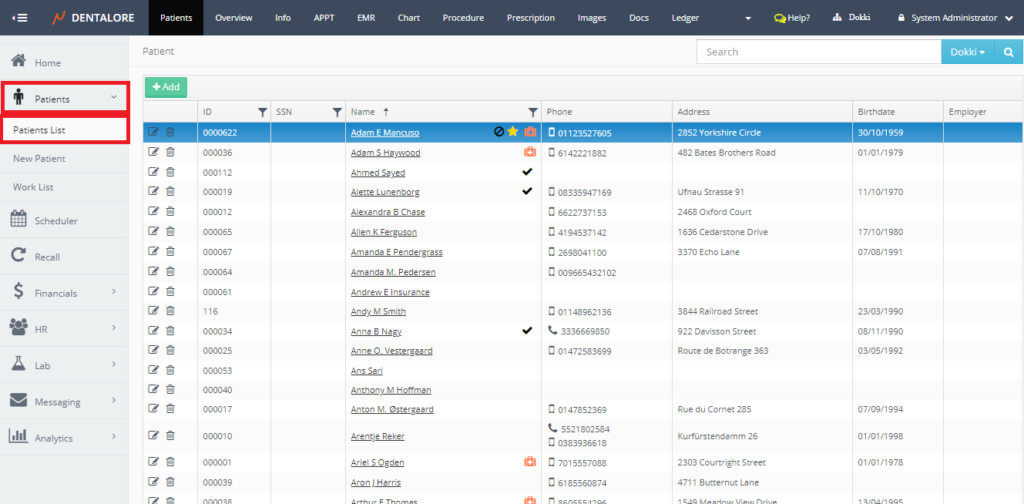Viewport: 1024px width, 504px height.
Task: Expand the Dokki search scope dropdown
Action: point(968,52)
